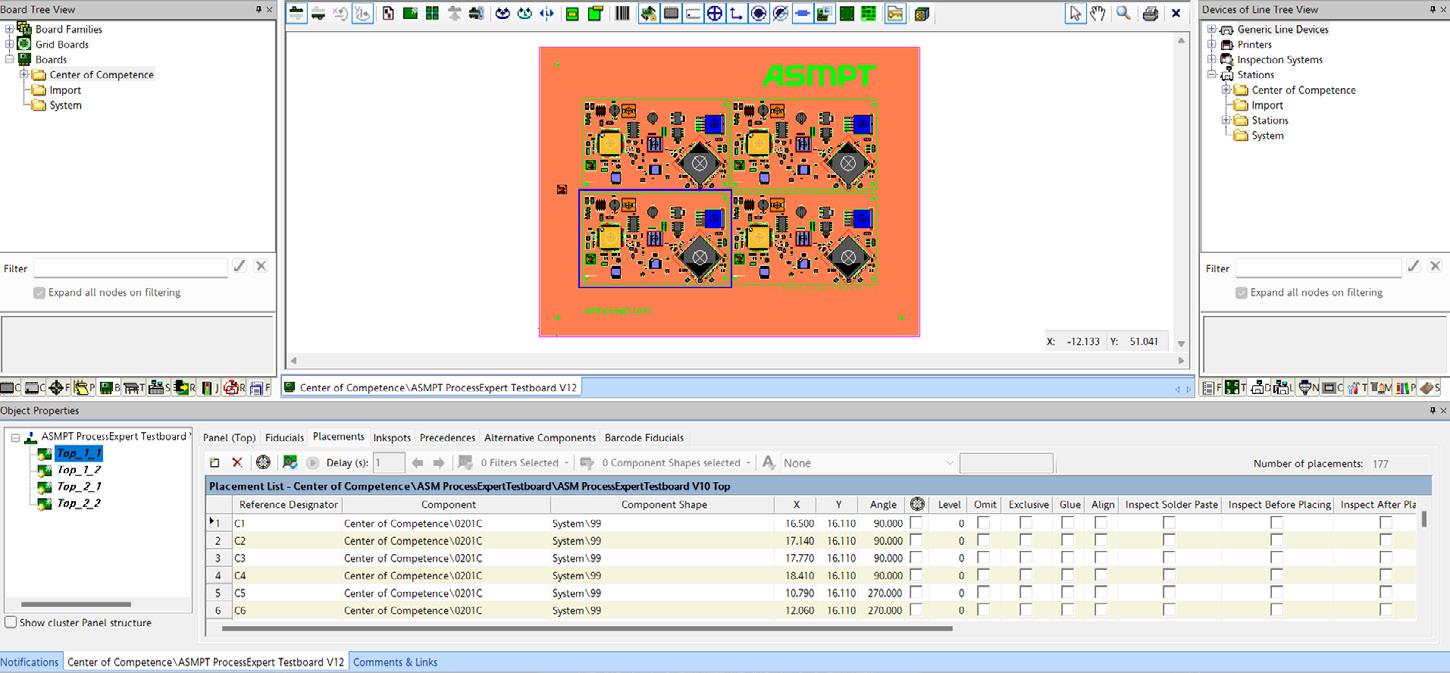Check Align for placement C4
This screenshot has width=1450, height=673.
tap(1101, 576)
